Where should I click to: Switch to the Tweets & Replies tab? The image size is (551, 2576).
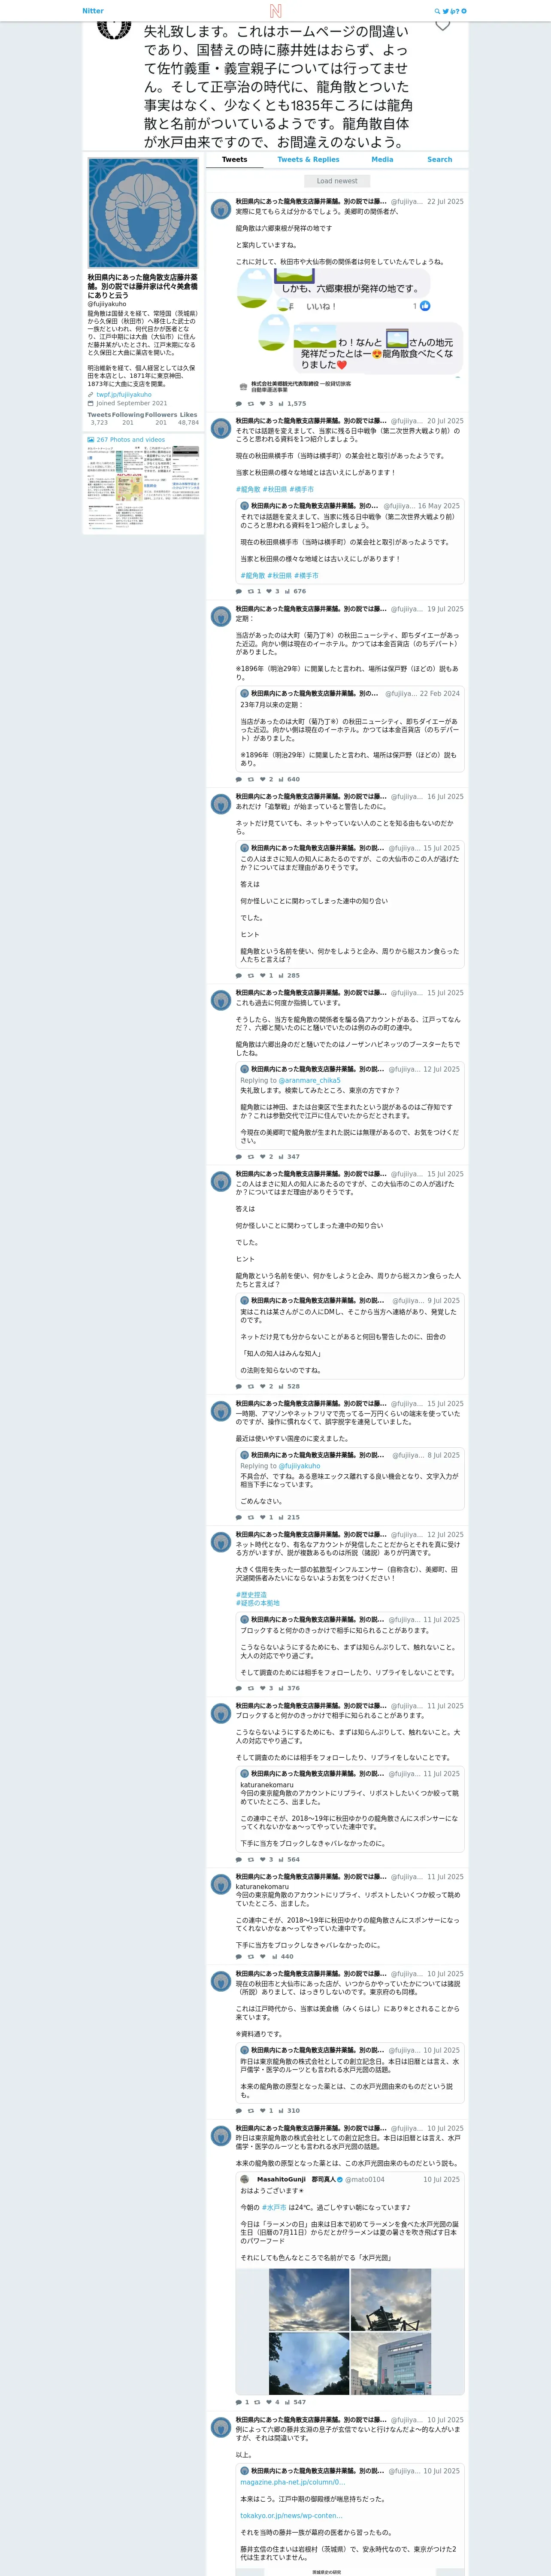[x=308, y=160]
